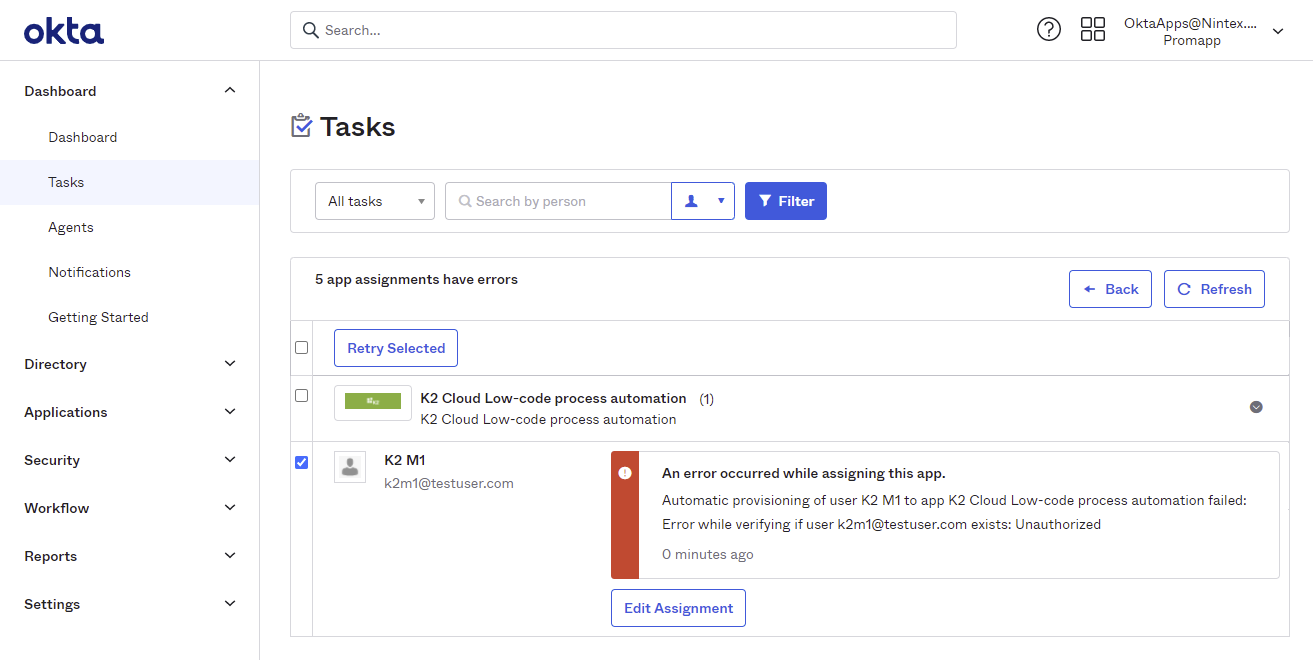Expand the K2 Cloud app row arrow
1313x660 pixels.
1256,407
